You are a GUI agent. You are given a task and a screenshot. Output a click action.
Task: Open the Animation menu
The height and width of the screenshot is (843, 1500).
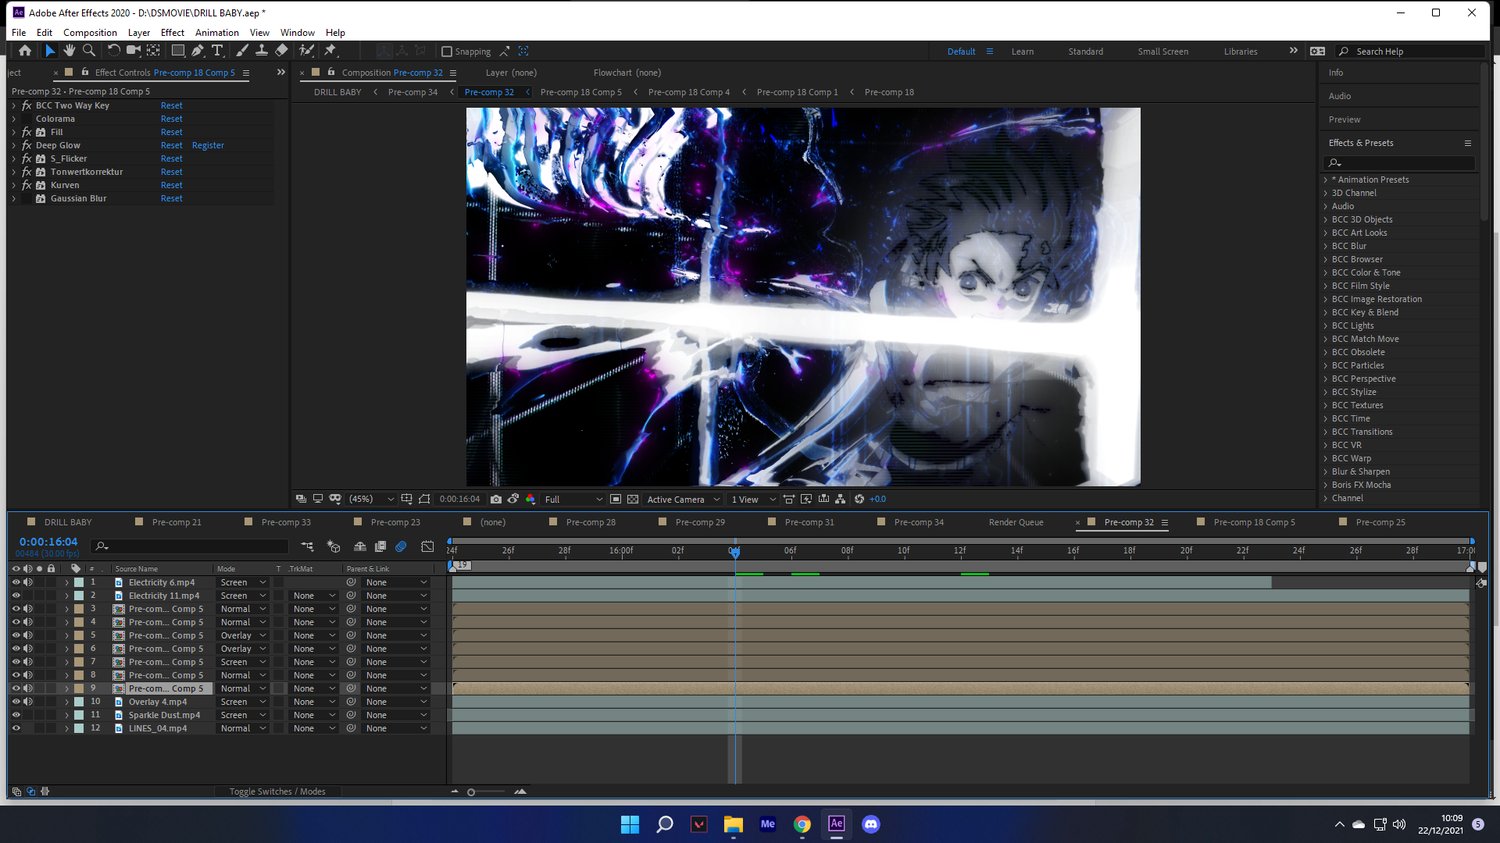(217, 33)
